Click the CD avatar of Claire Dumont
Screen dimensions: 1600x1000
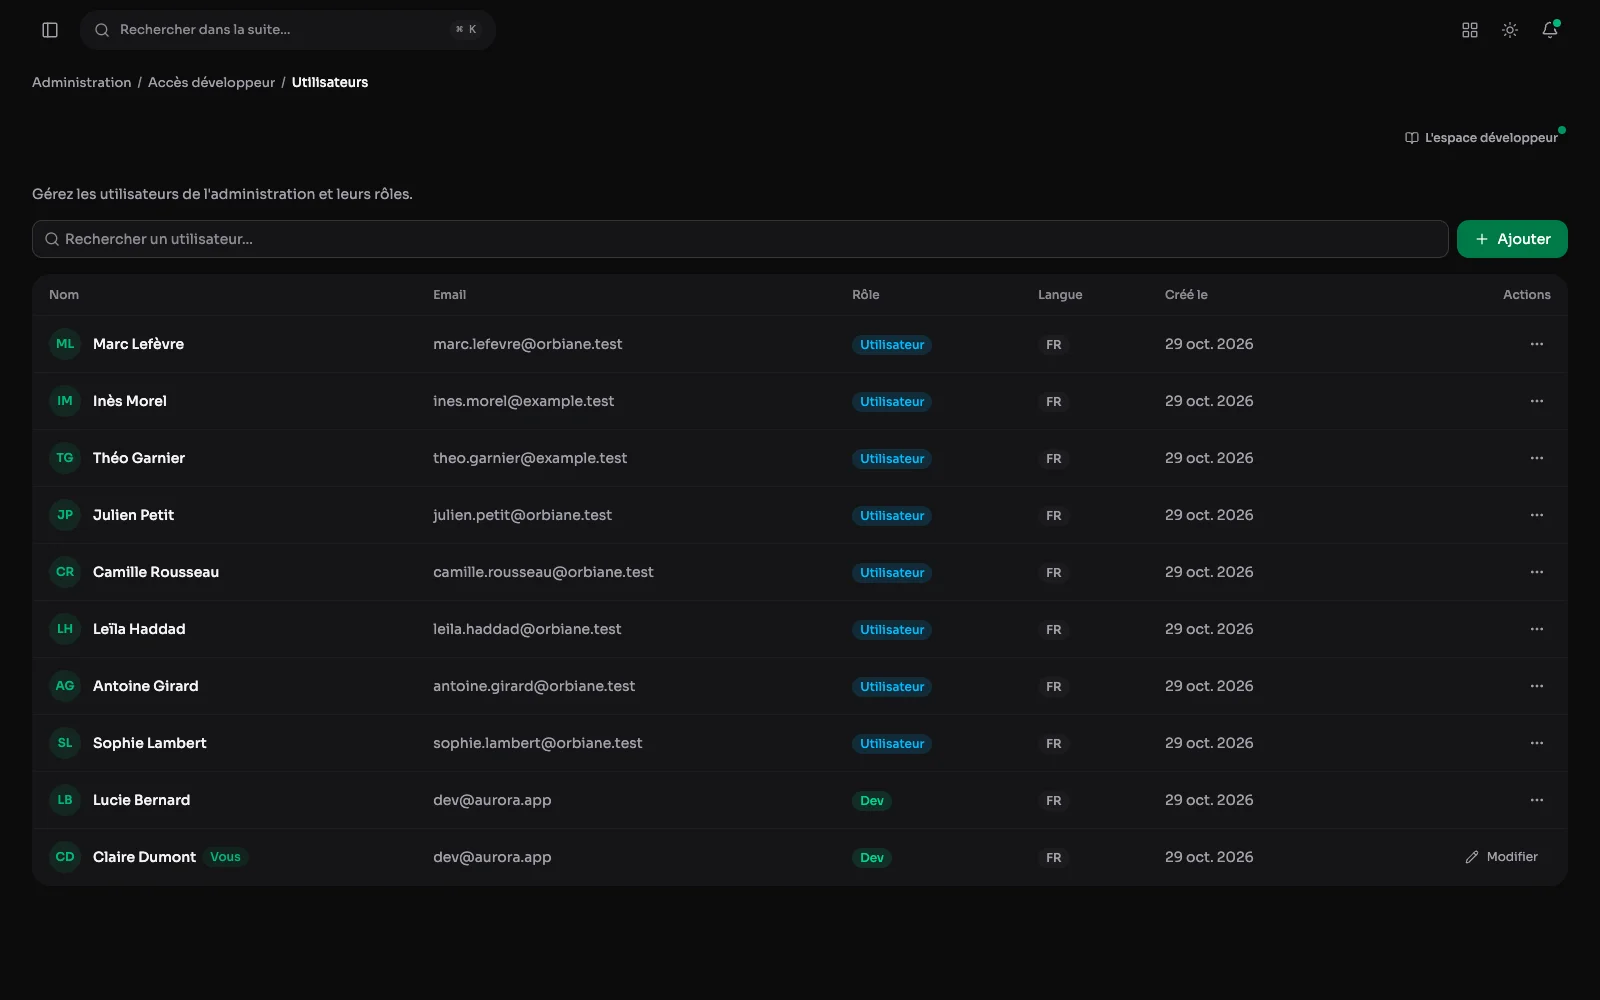pyautogui.click(x=65, y=857)
